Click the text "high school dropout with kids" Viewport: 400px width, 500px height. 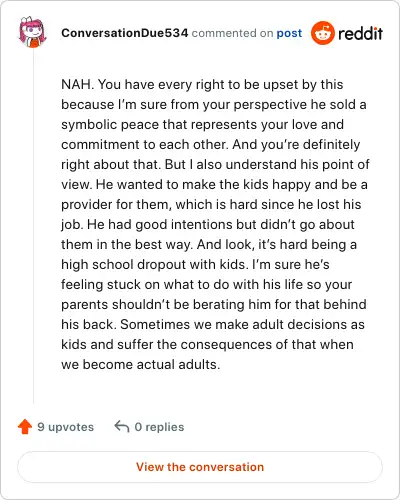click(153, 265)
